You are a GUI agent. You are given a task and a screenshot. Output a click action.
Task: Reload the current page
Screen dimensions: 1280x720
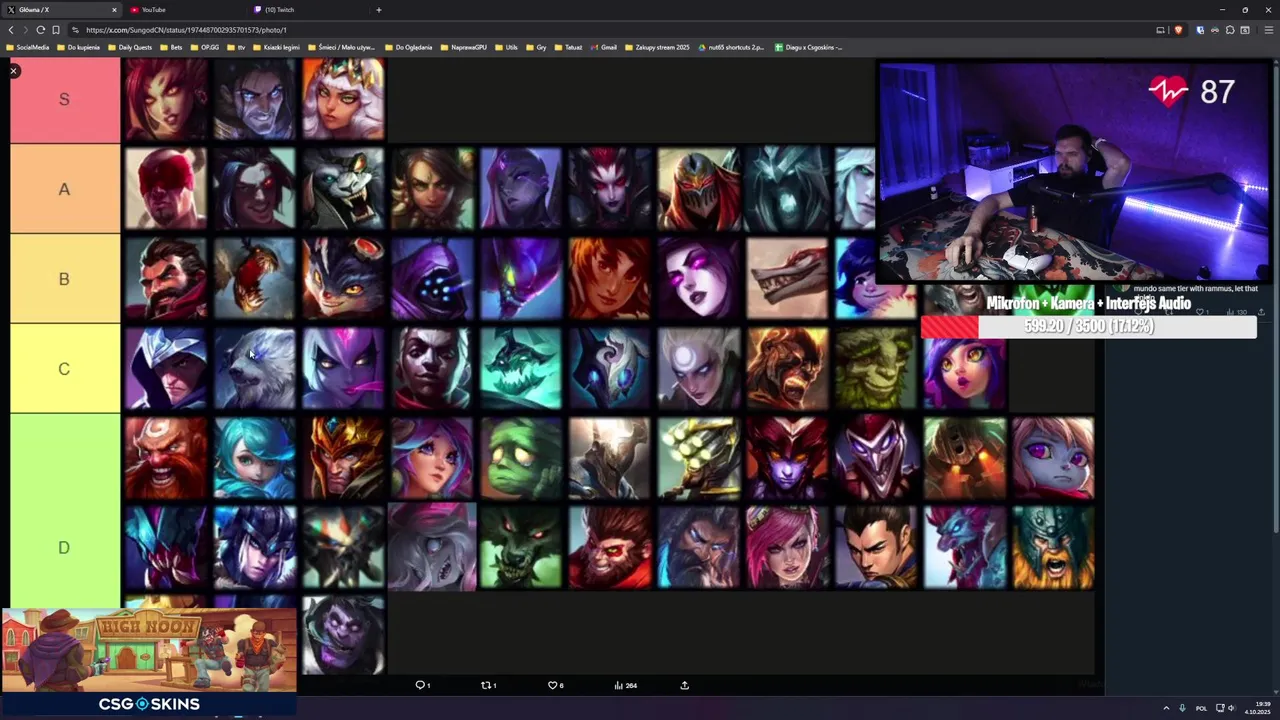40,30
